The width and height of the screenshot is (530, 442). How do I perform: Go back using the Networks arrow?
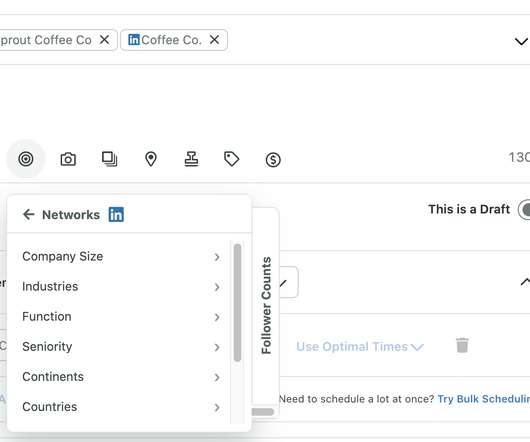pos(29,214)
